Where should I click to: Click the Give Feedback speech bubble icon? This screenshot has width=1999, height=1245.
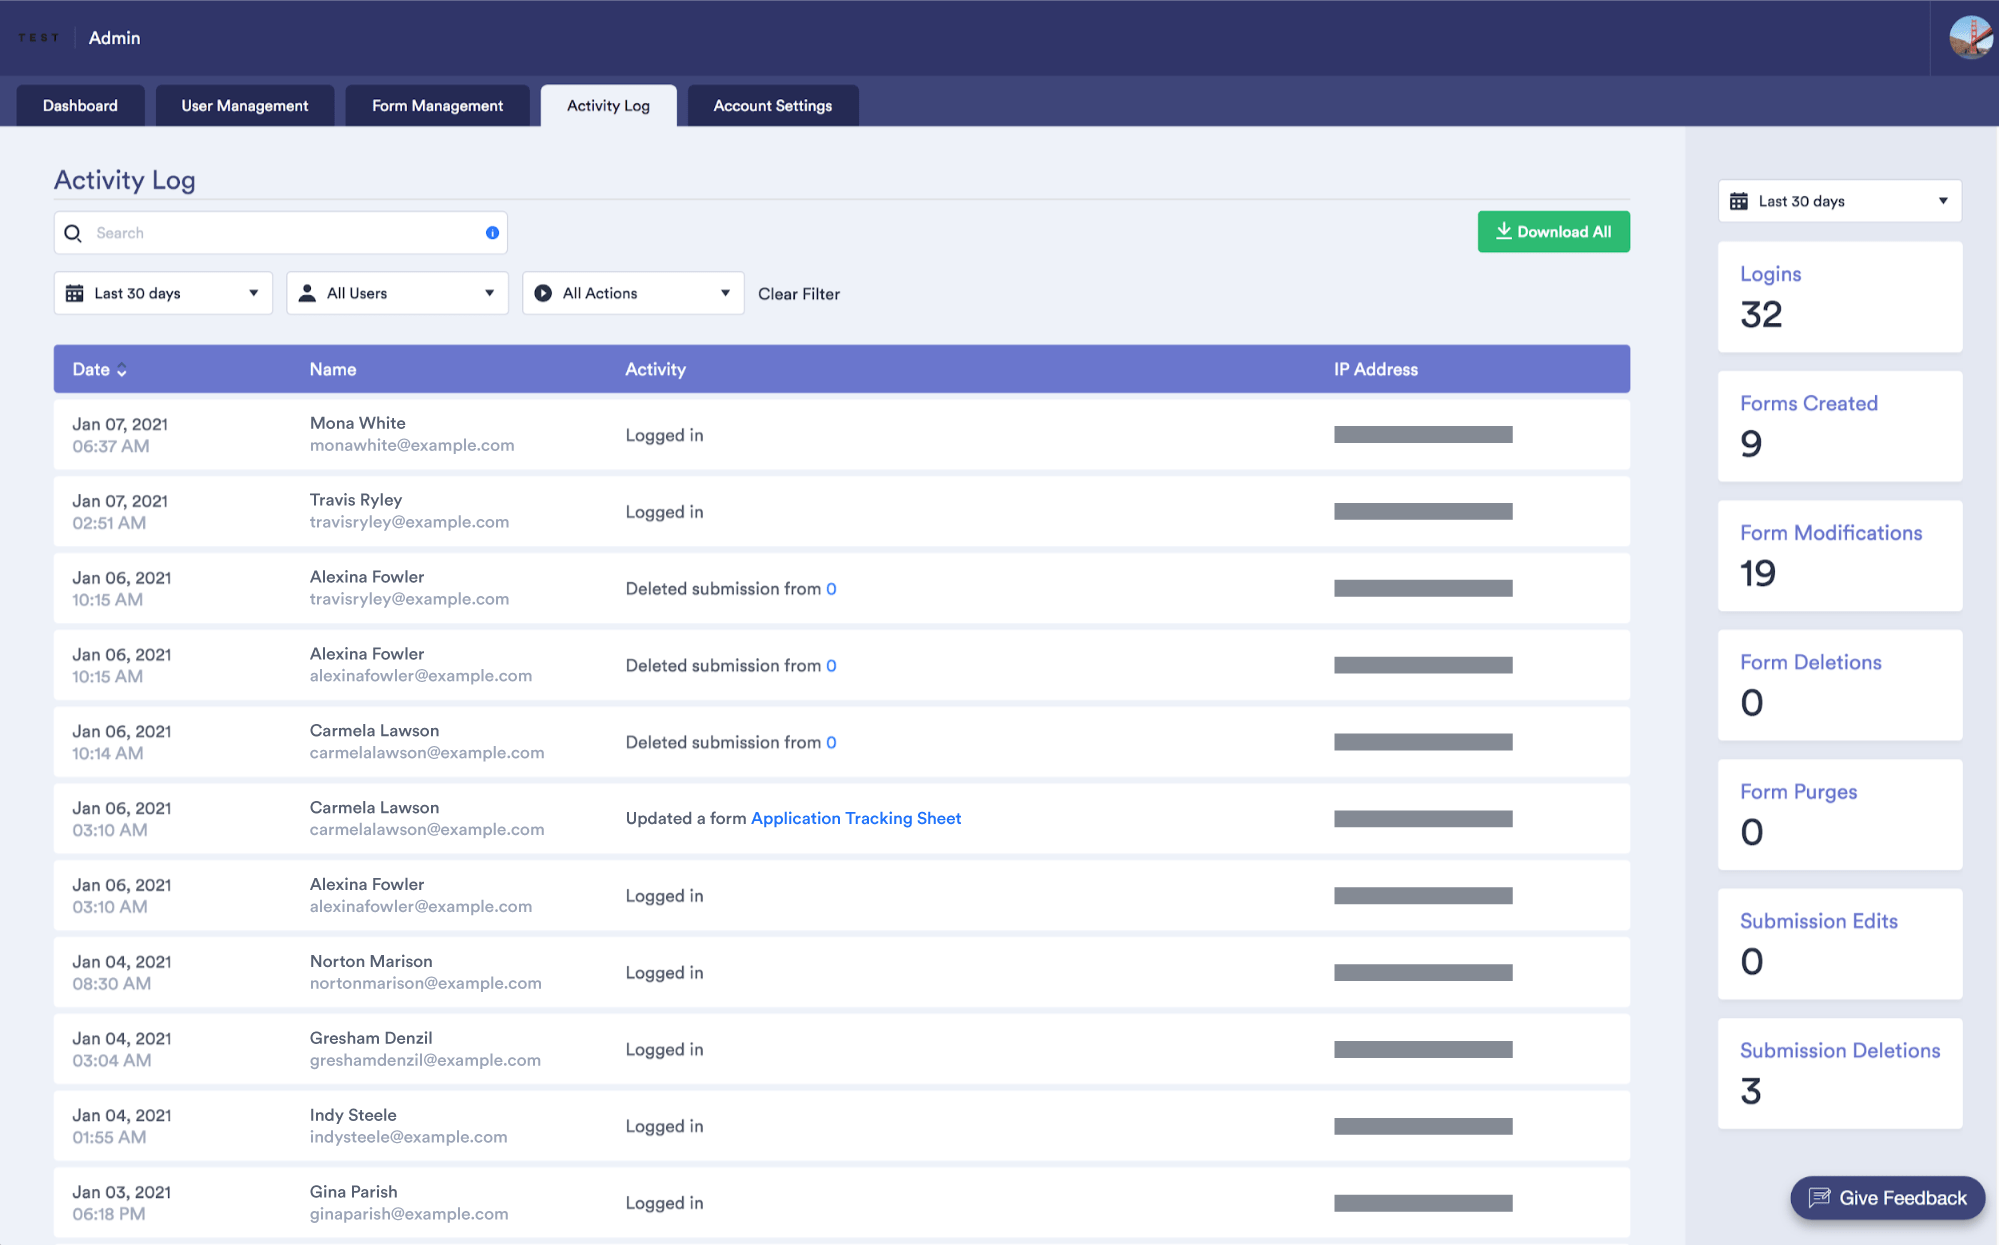pos(1819,1197)
